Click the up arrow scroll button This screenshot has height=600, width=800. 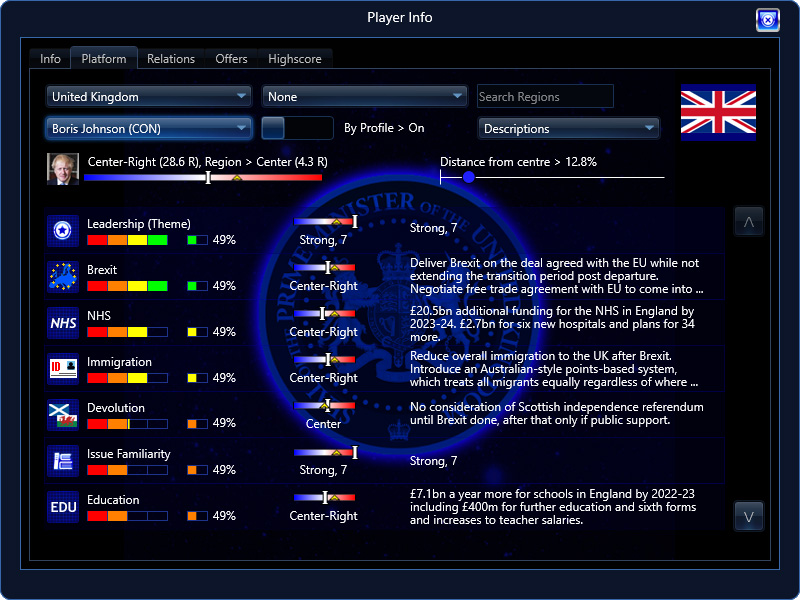(749, 220)
